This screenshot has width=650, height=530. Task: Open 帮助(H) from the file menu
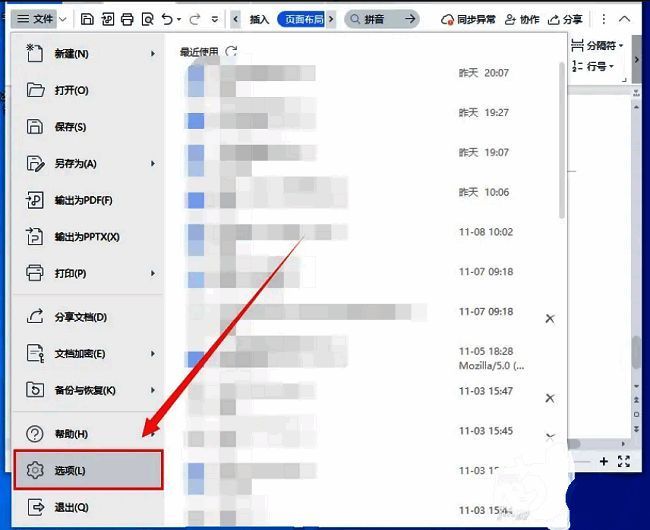tap(88, 434)
